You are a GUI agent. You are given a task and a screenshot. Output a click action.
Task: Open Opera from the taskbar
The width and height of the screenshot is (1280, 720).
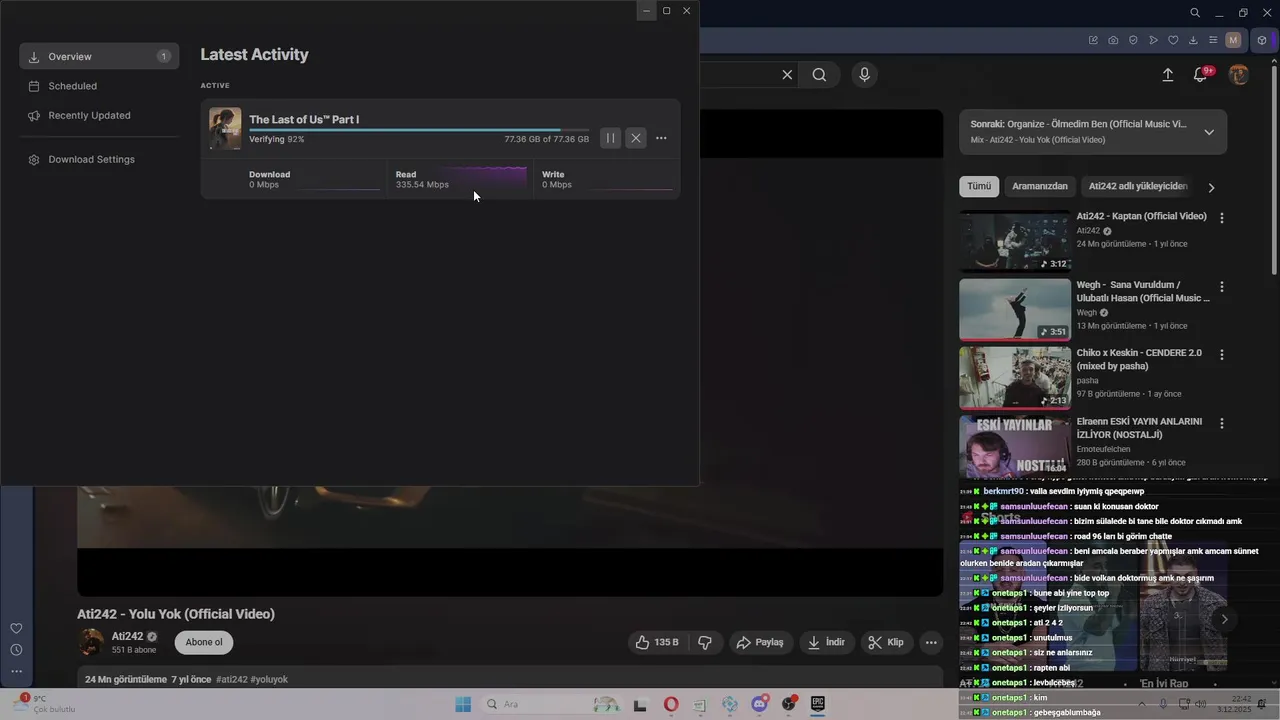click(671, 704)
